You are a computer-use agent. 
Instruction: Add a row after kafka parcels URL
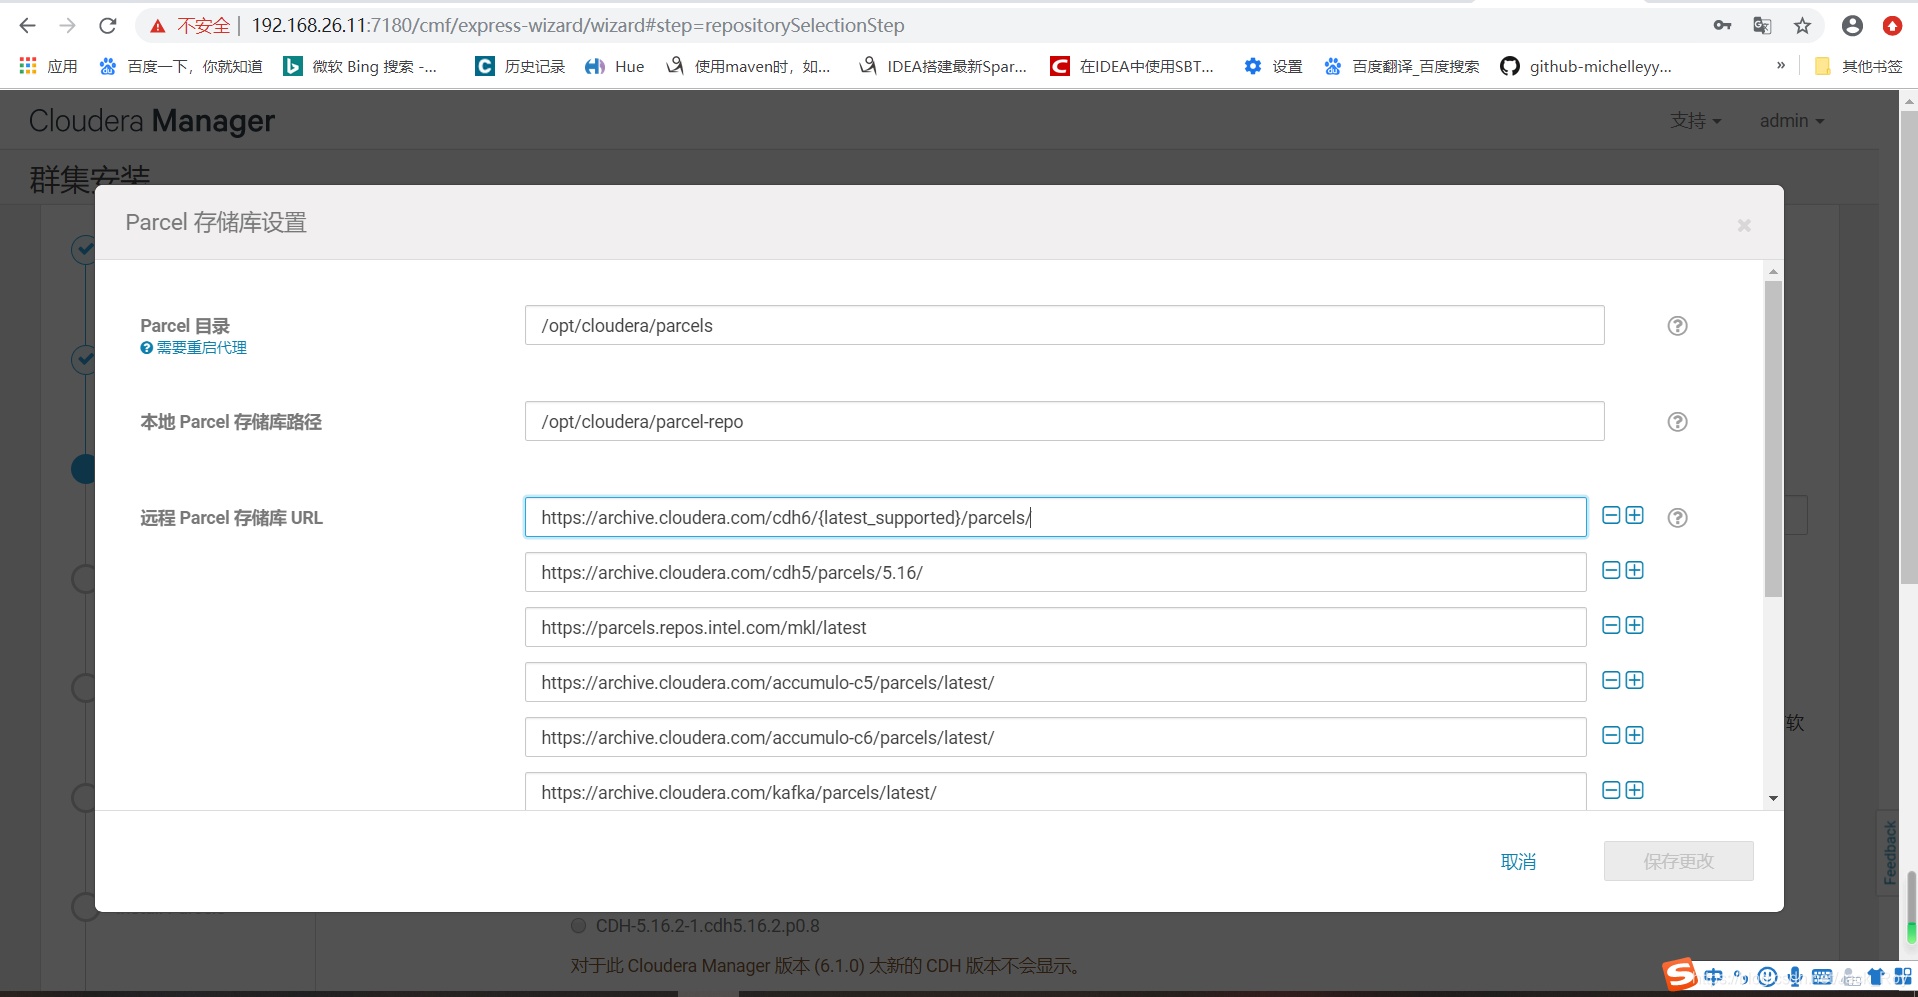pos(1635,790)
